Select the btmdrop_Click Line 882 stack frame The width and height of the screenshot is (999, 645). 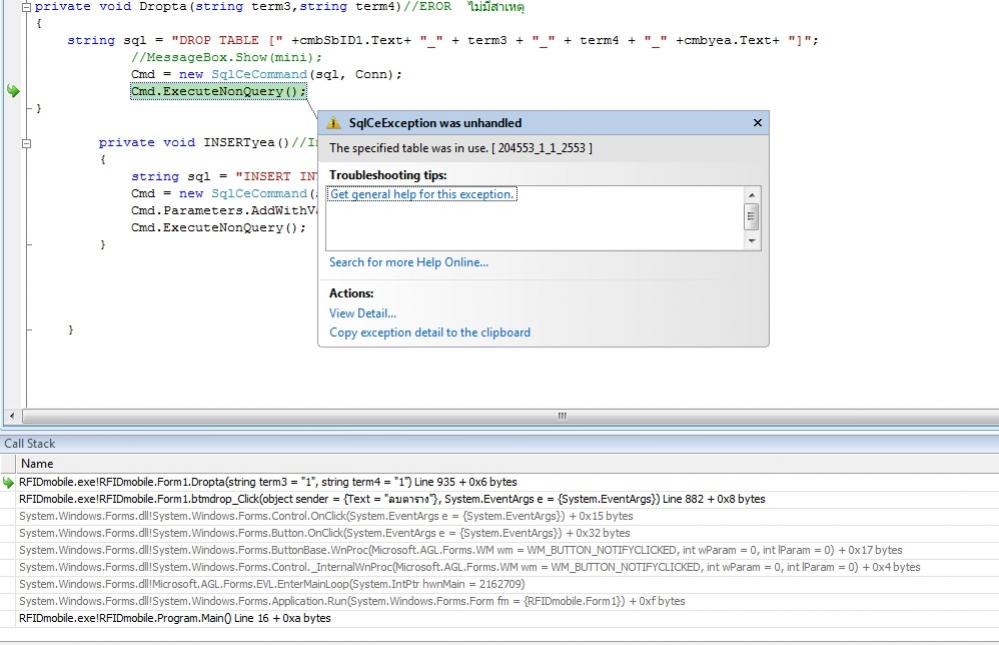point(392,499)
